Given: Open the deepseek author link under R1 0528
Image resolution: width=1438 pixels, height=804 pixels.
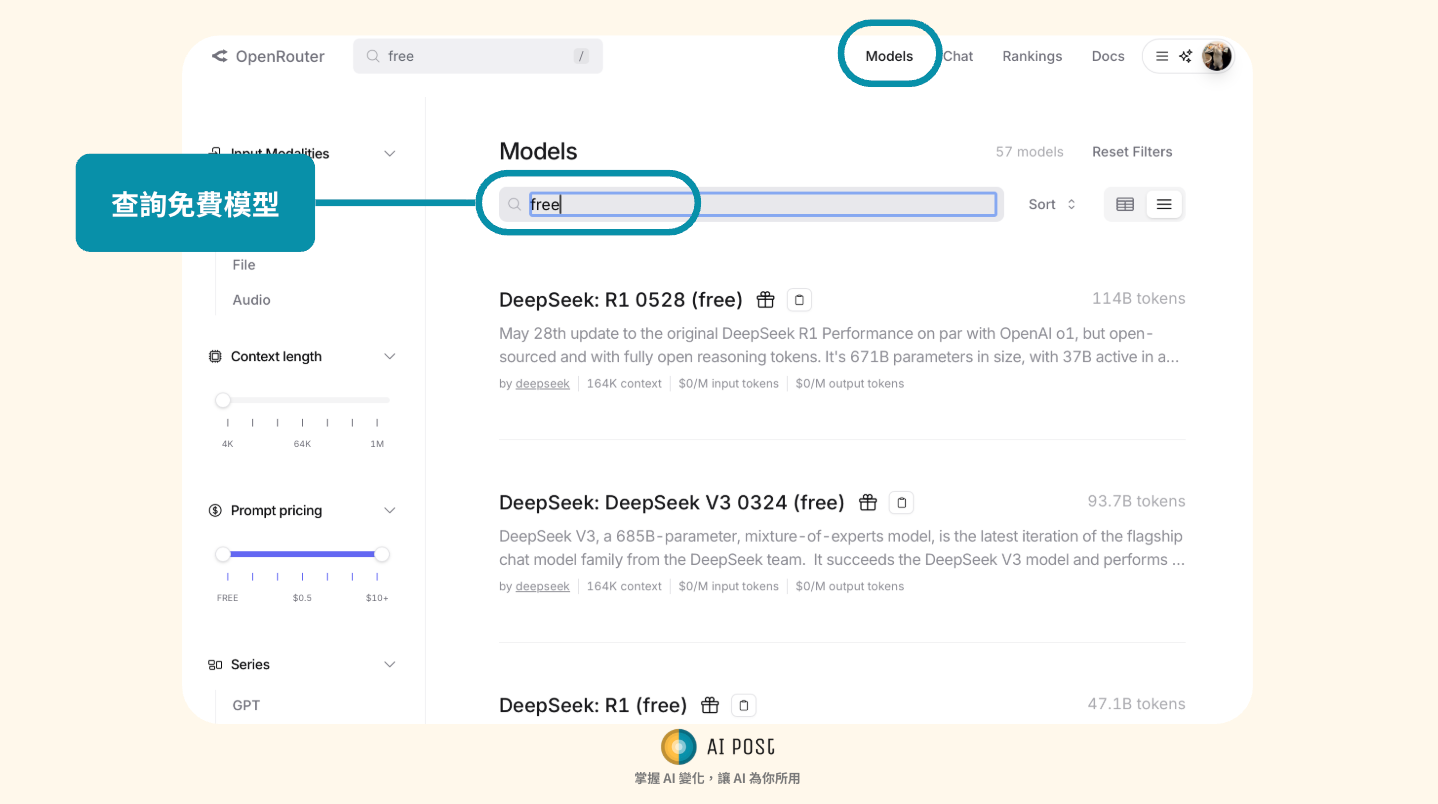Looking at the screenshot, I should coord(543,384).
